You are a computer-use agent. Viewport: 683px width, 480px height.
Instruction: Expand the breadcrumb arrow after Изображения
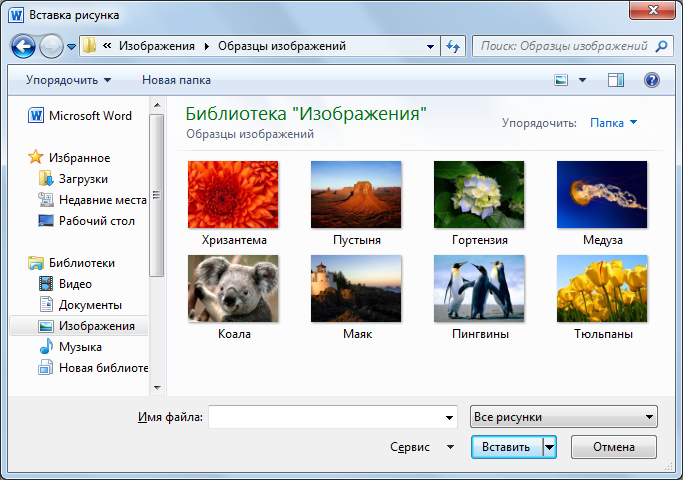pos(206,46)
